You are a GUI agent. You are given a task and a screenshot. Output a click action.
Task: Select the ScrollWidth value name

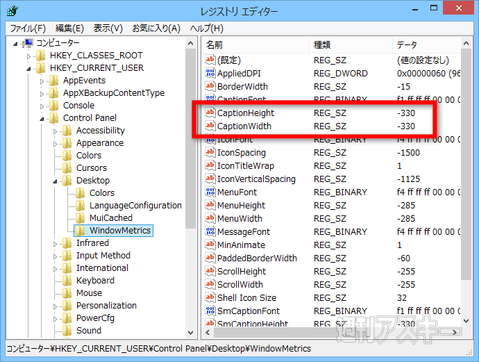point(240,285)
